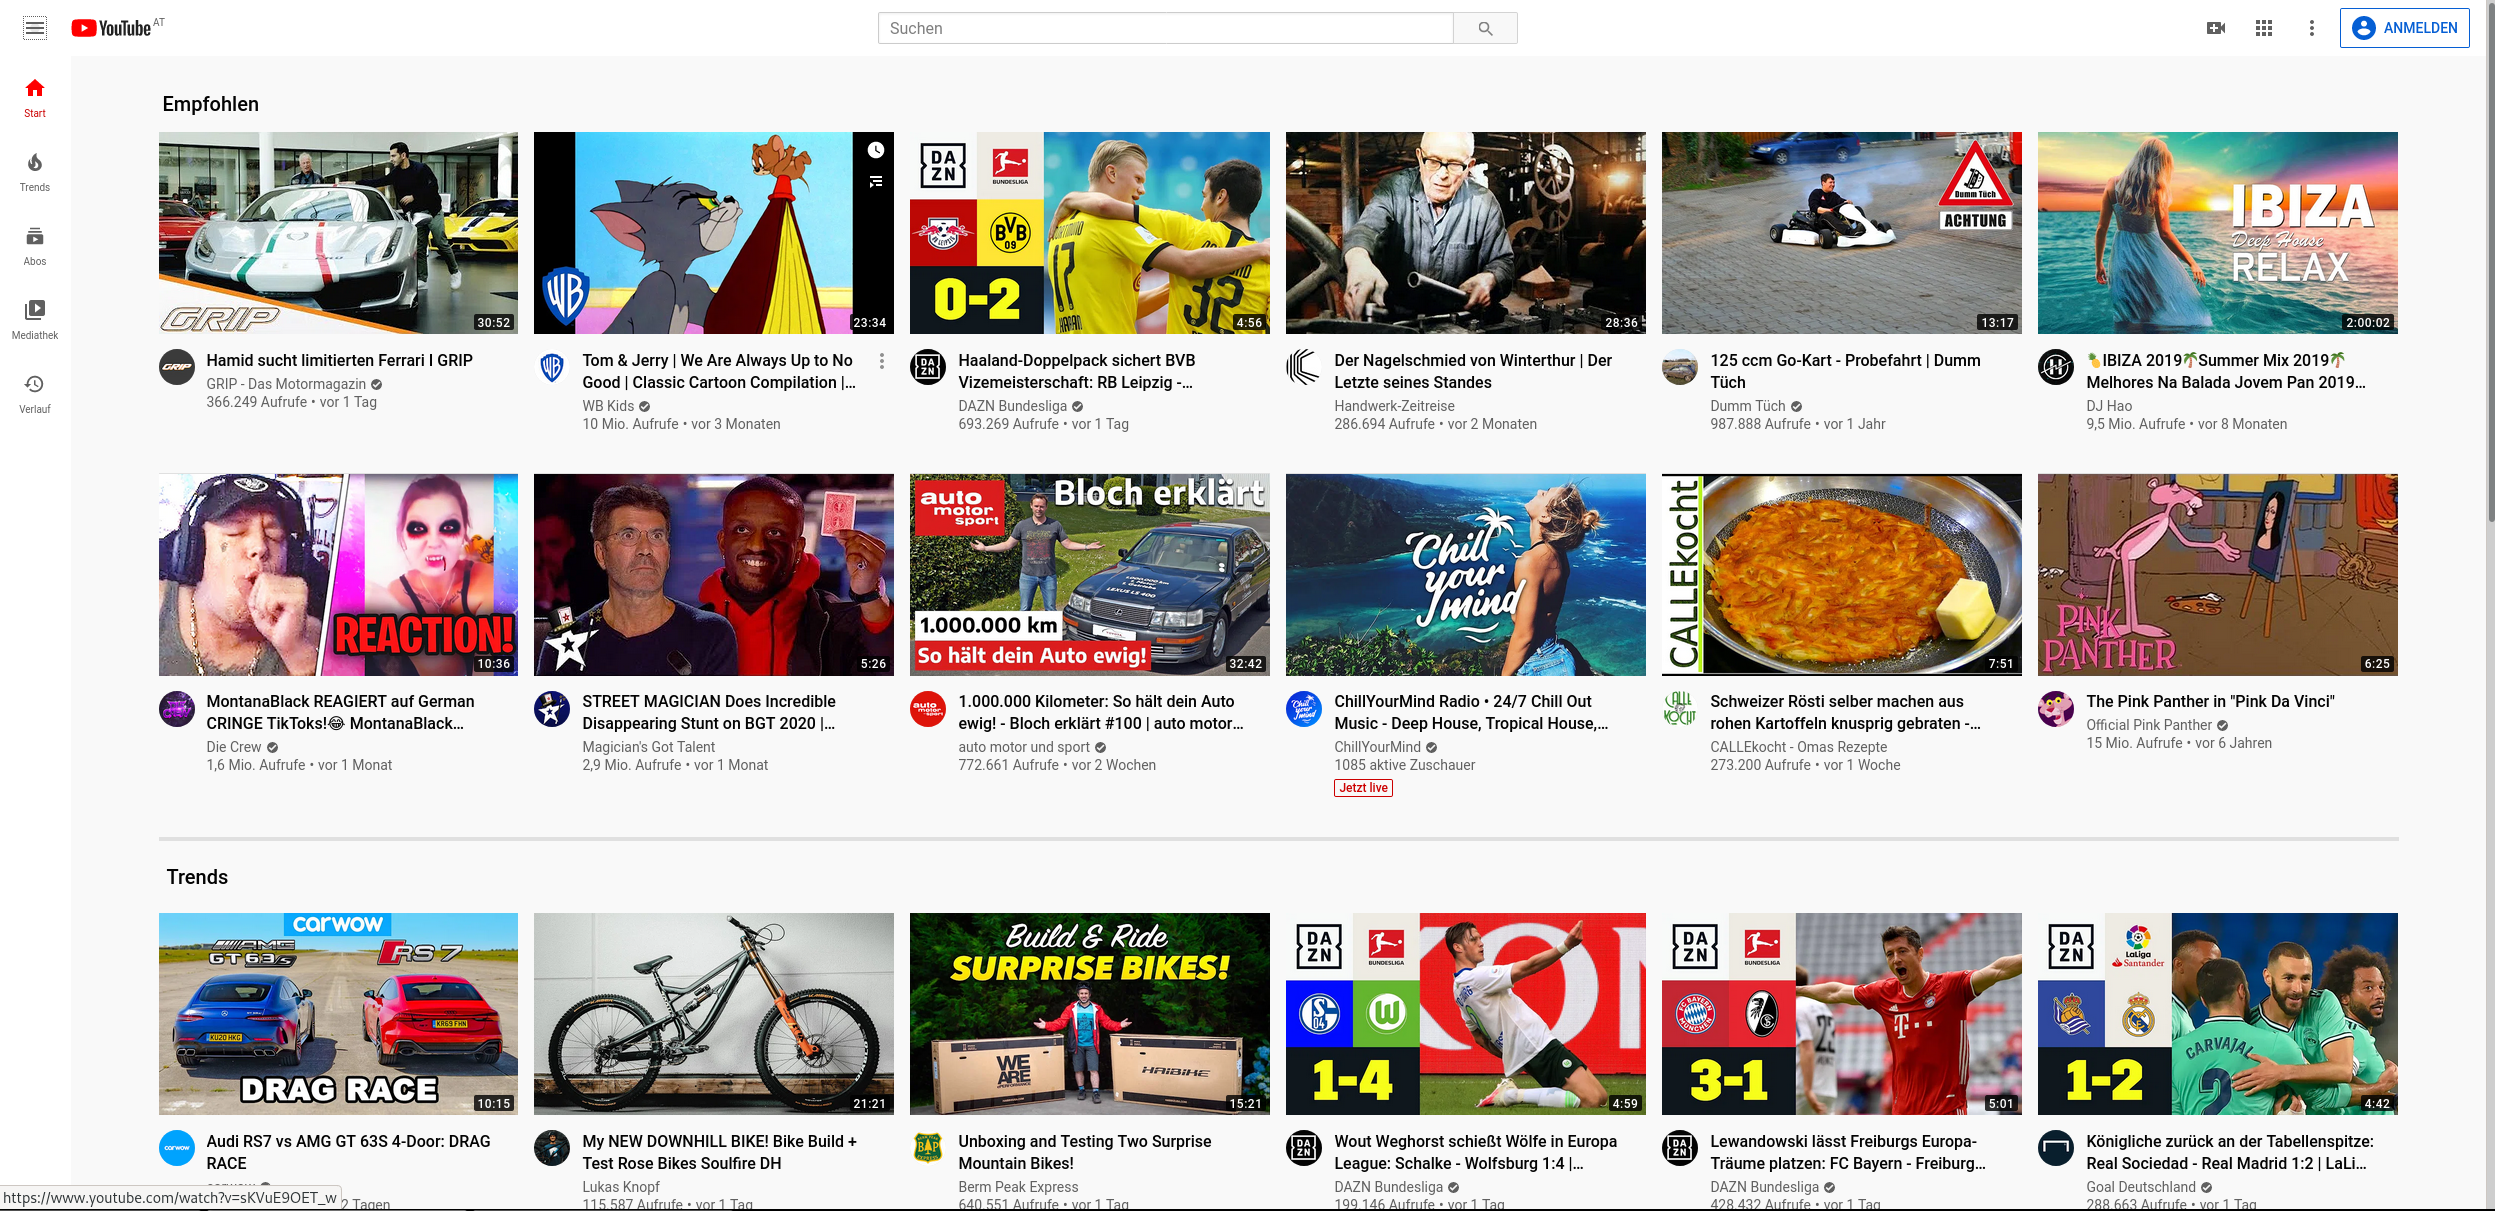Play Chill your mind live thumbnail
2495x1211 pixels.
[1466, 575]
